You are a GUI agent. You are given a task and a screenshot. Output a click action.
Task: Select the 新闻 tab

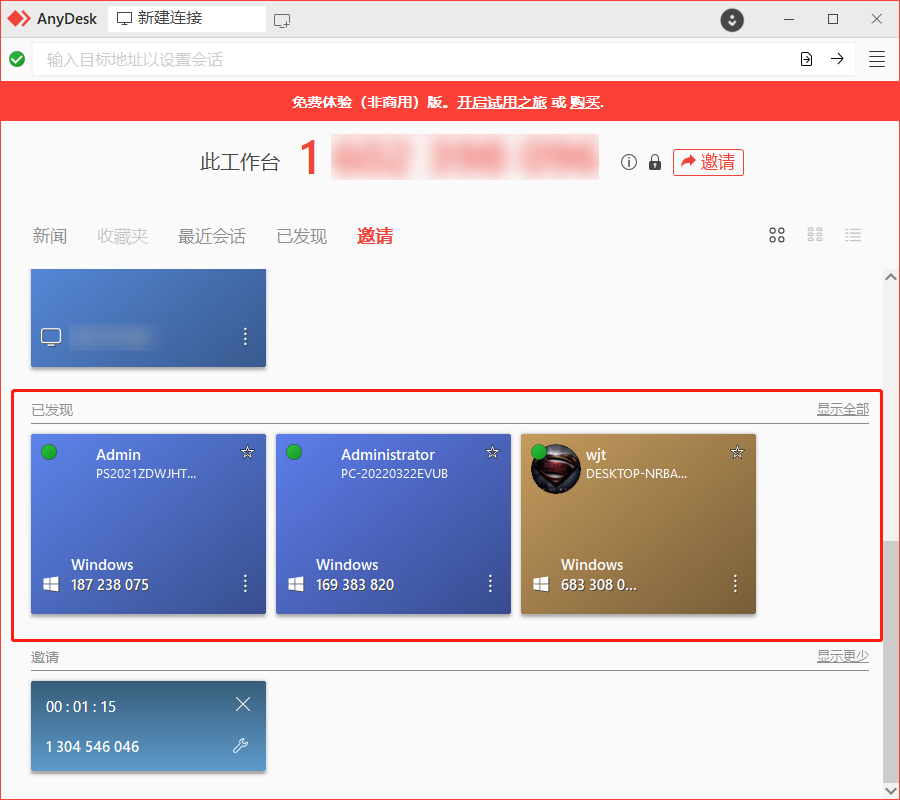point(50,236)
